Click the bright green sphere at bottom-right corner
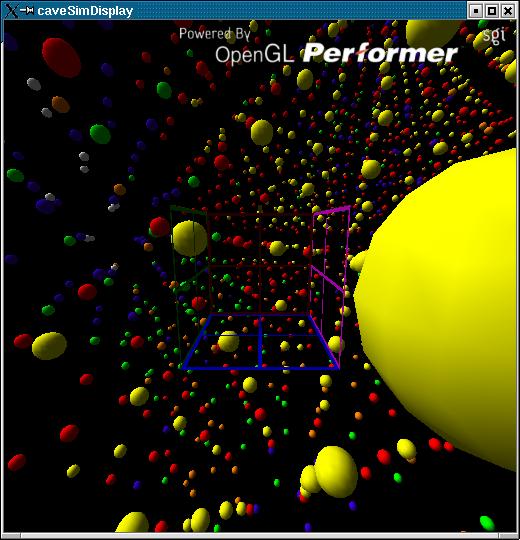This screenshot has width=520, height=540. [487, 522]
